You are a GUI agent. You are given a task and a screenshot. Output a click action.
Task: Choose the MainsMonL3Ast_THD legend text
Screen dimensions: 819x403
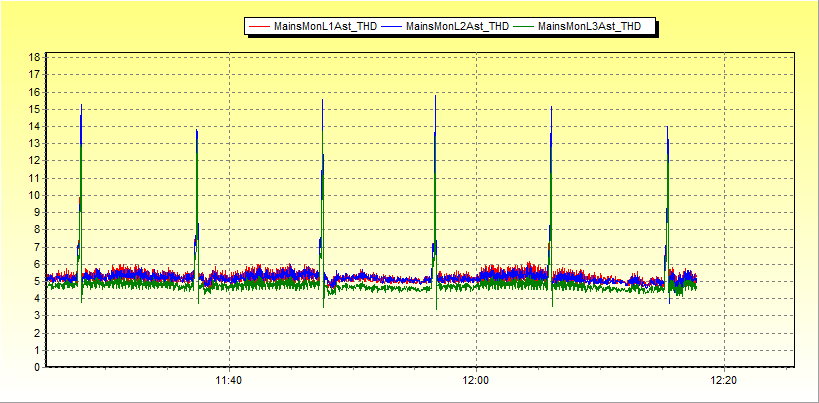coord(589,27)
